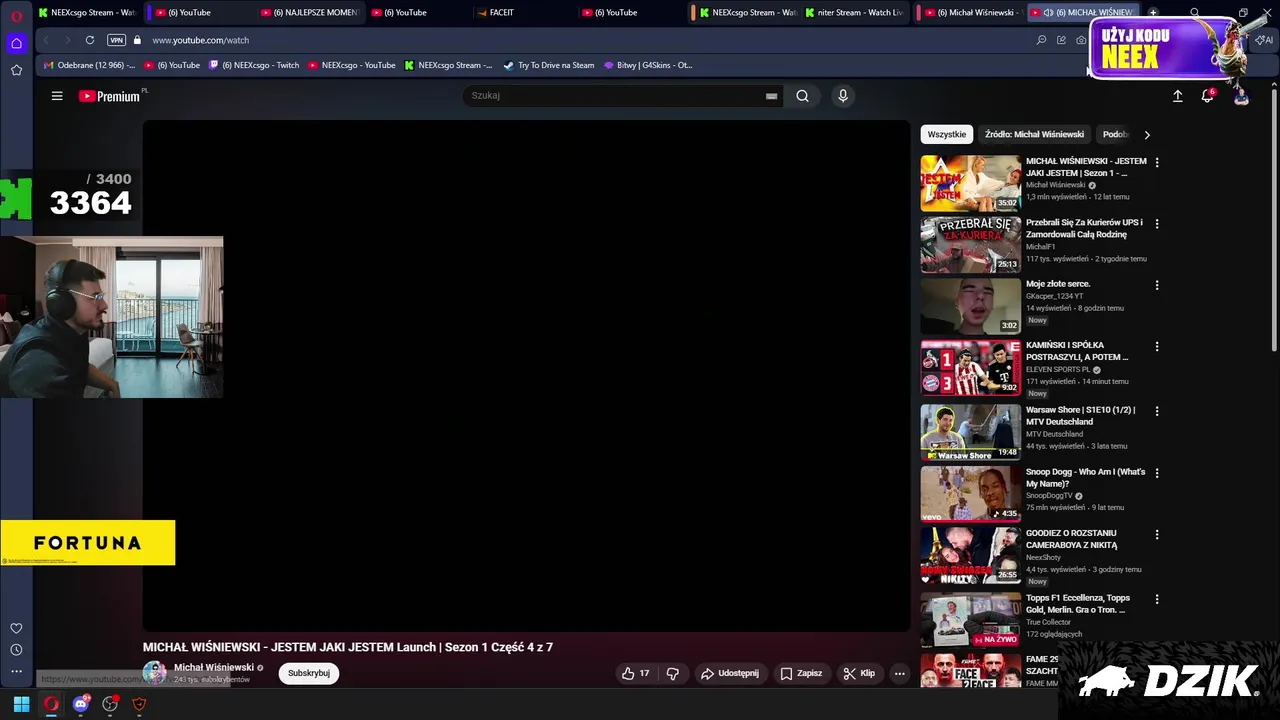
Task: Open Moje złote serce thumbnail
Action: tap(971, 306)
